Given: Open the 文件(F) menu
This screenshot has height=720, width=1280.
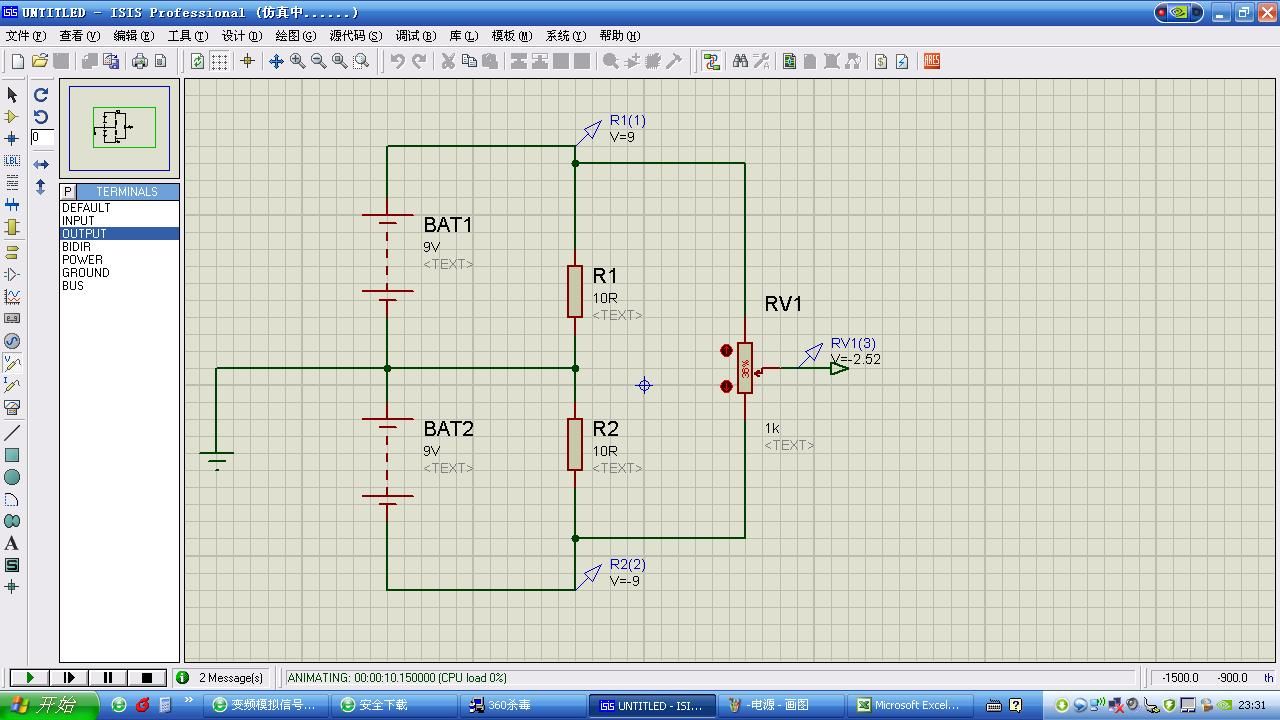Looking at the screenshot, I should [25, 35].
